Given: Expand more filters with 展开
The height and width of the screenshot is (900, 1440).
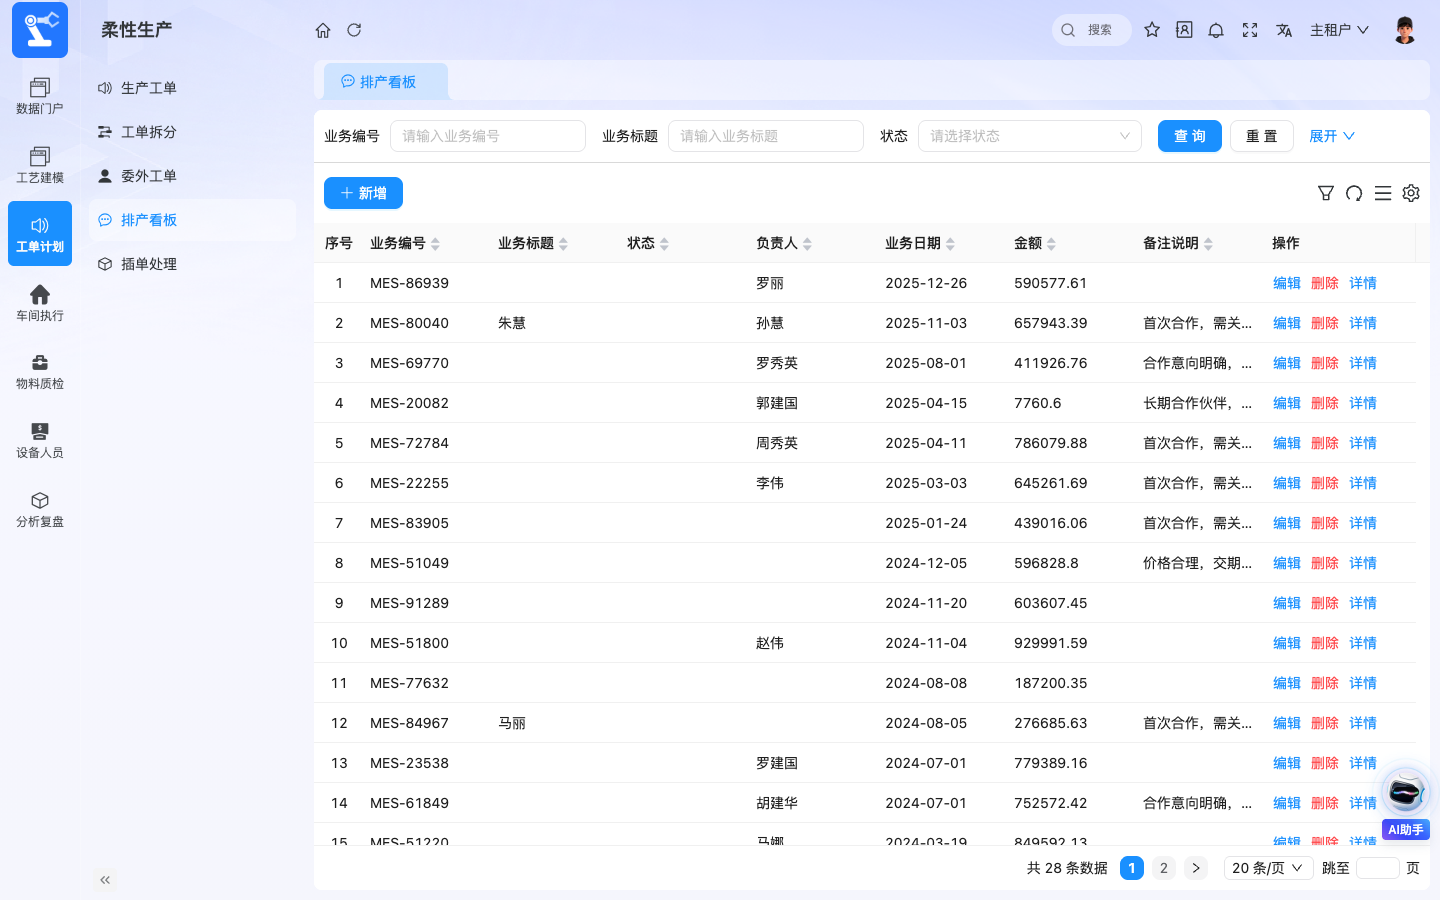Looking at the screenshot, I should (1332, 136).
